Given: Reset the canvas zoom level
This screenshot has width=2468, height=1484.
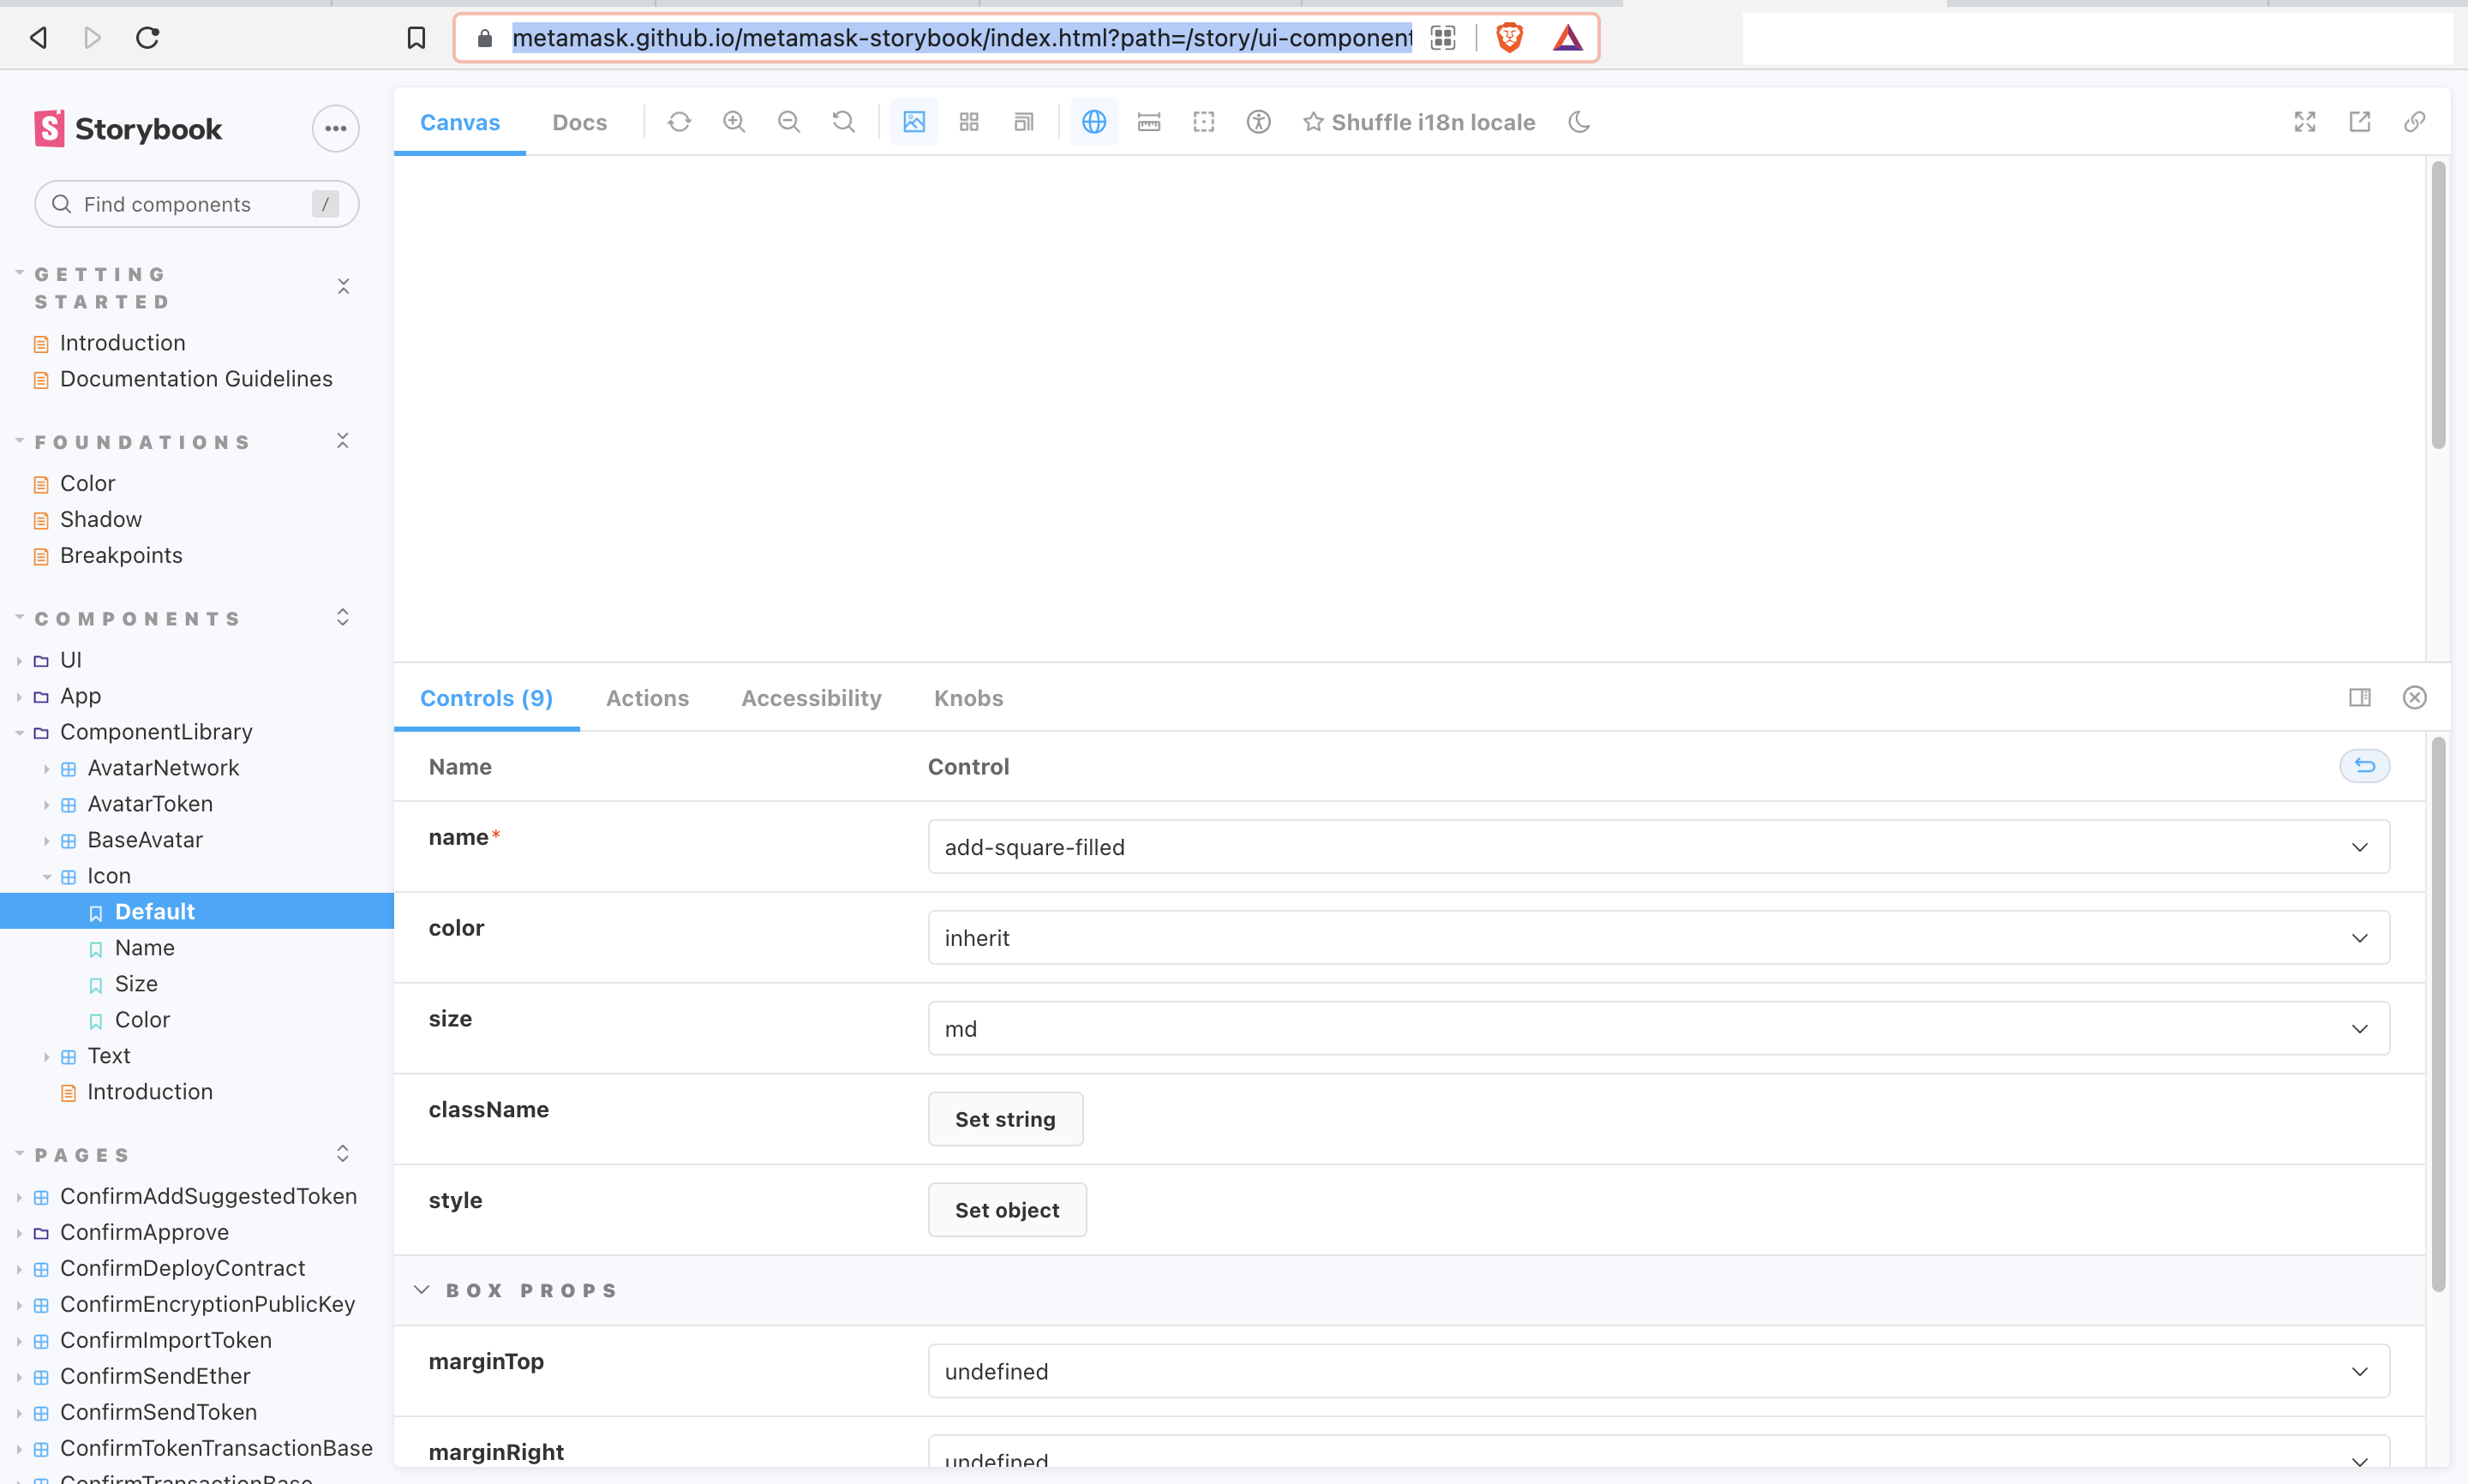Looking at the screenshot, I should pyautogui.click(x=843, y=121).
